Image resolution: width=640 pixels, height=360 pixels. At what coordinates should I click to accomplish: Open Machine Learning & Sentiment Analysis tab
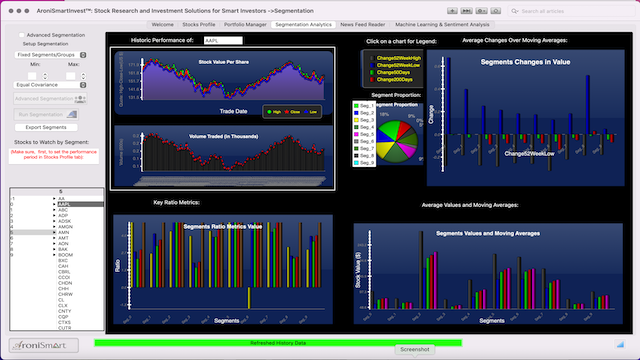pos(442,24)
